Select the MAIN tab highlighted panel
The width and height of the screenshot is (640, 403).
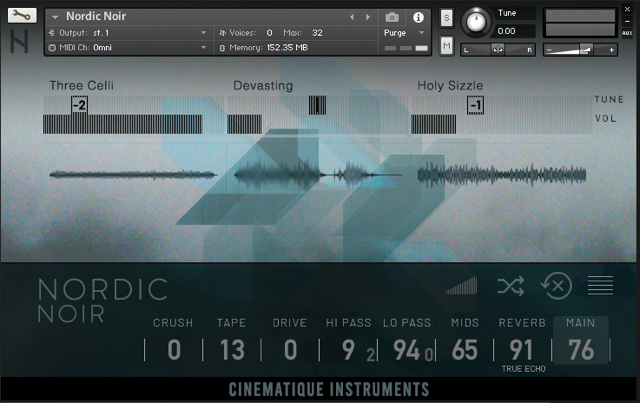580,340
